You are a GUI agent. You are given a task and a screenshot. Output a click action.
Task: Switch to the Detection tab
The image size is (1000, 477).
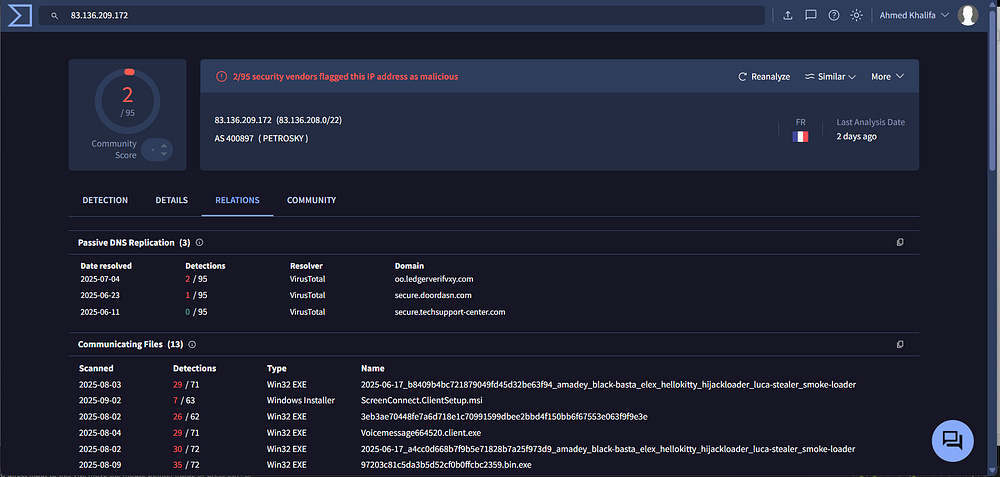coord(105,200)
